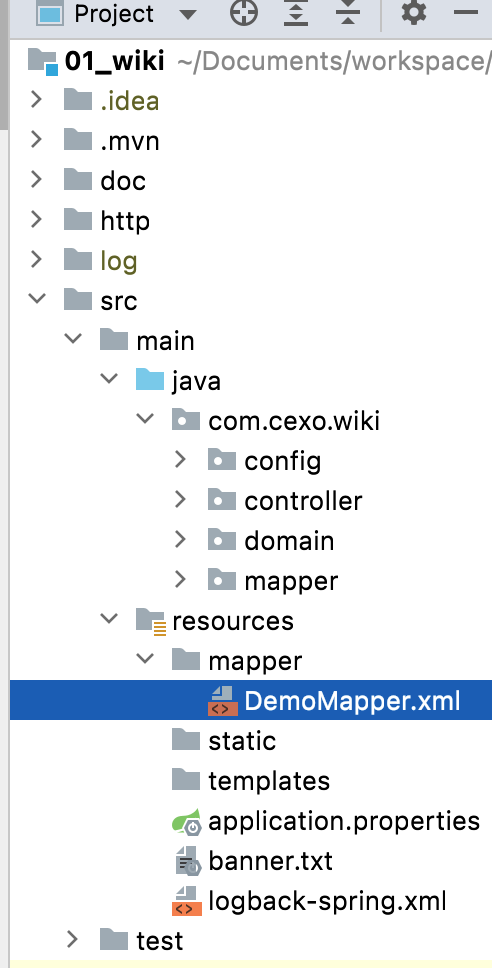Select the DemoMapper.xml file name
Viewport: 492px width, 968px height.
[352, 701]
